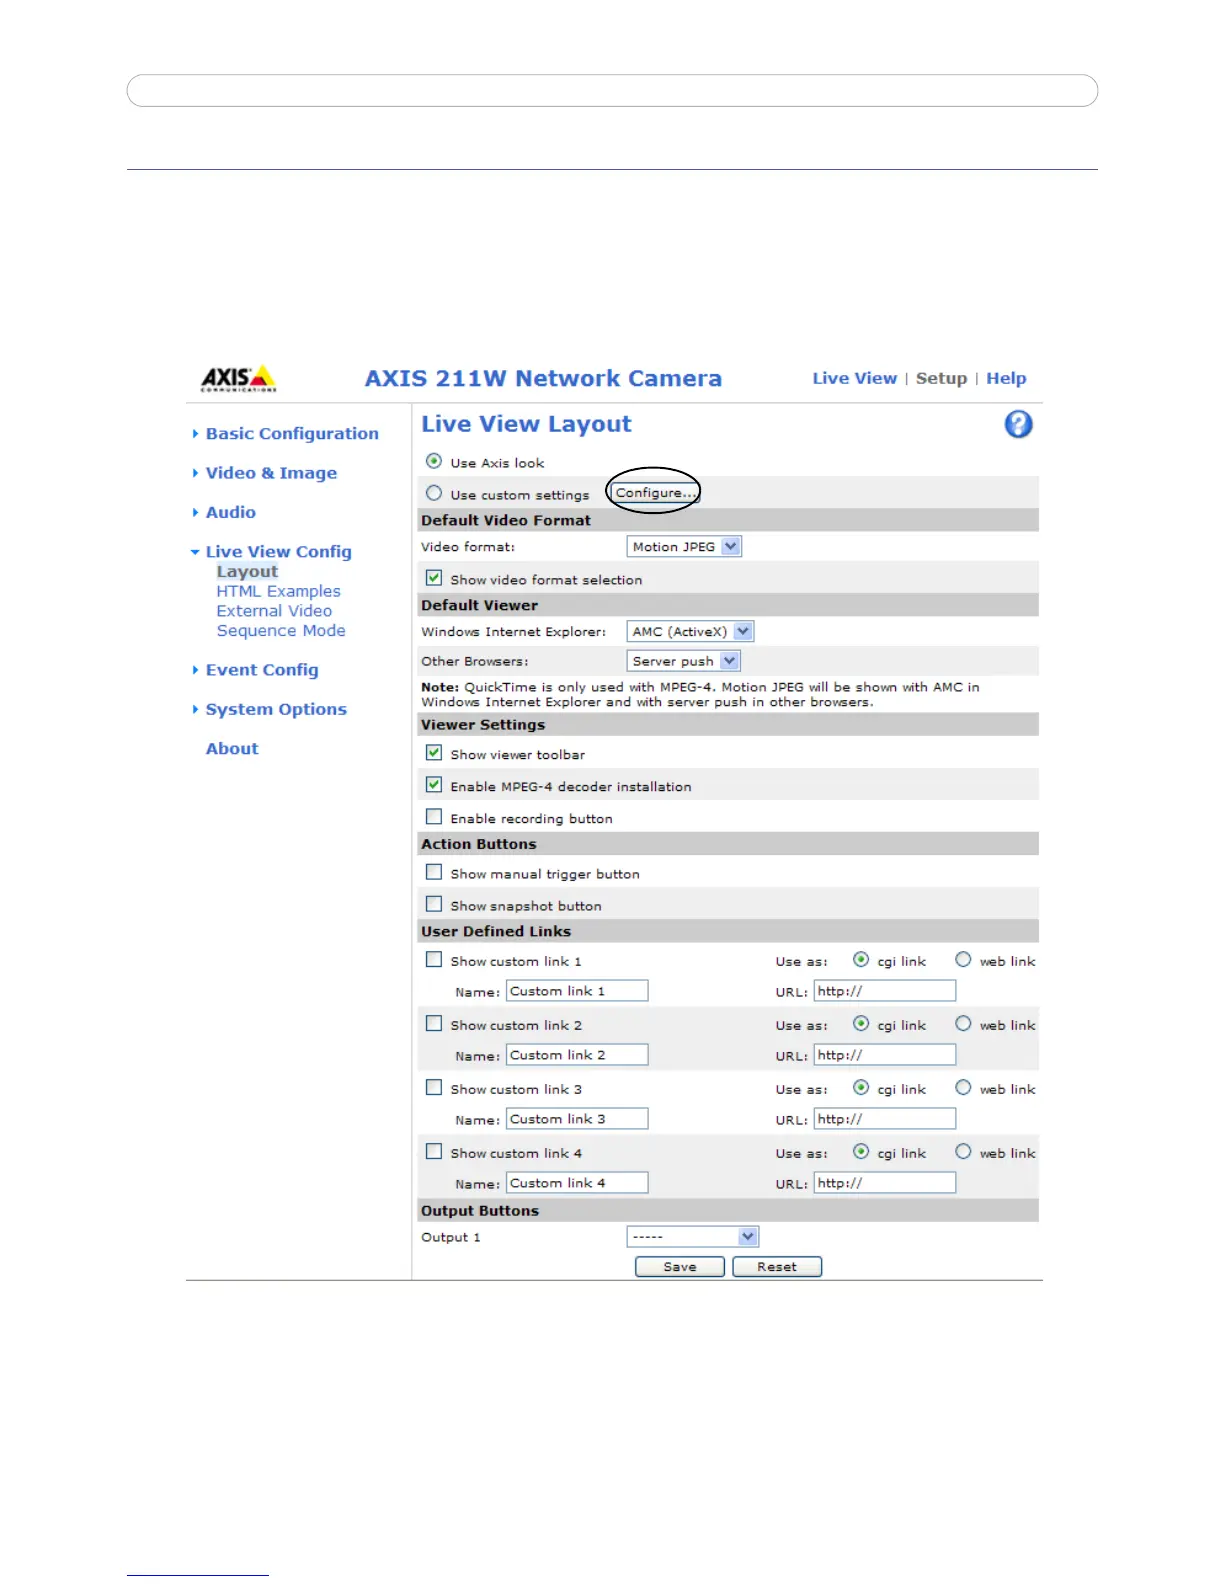Expand Event Config menu
The image size is (1224, 1584).
click(262, 670)
